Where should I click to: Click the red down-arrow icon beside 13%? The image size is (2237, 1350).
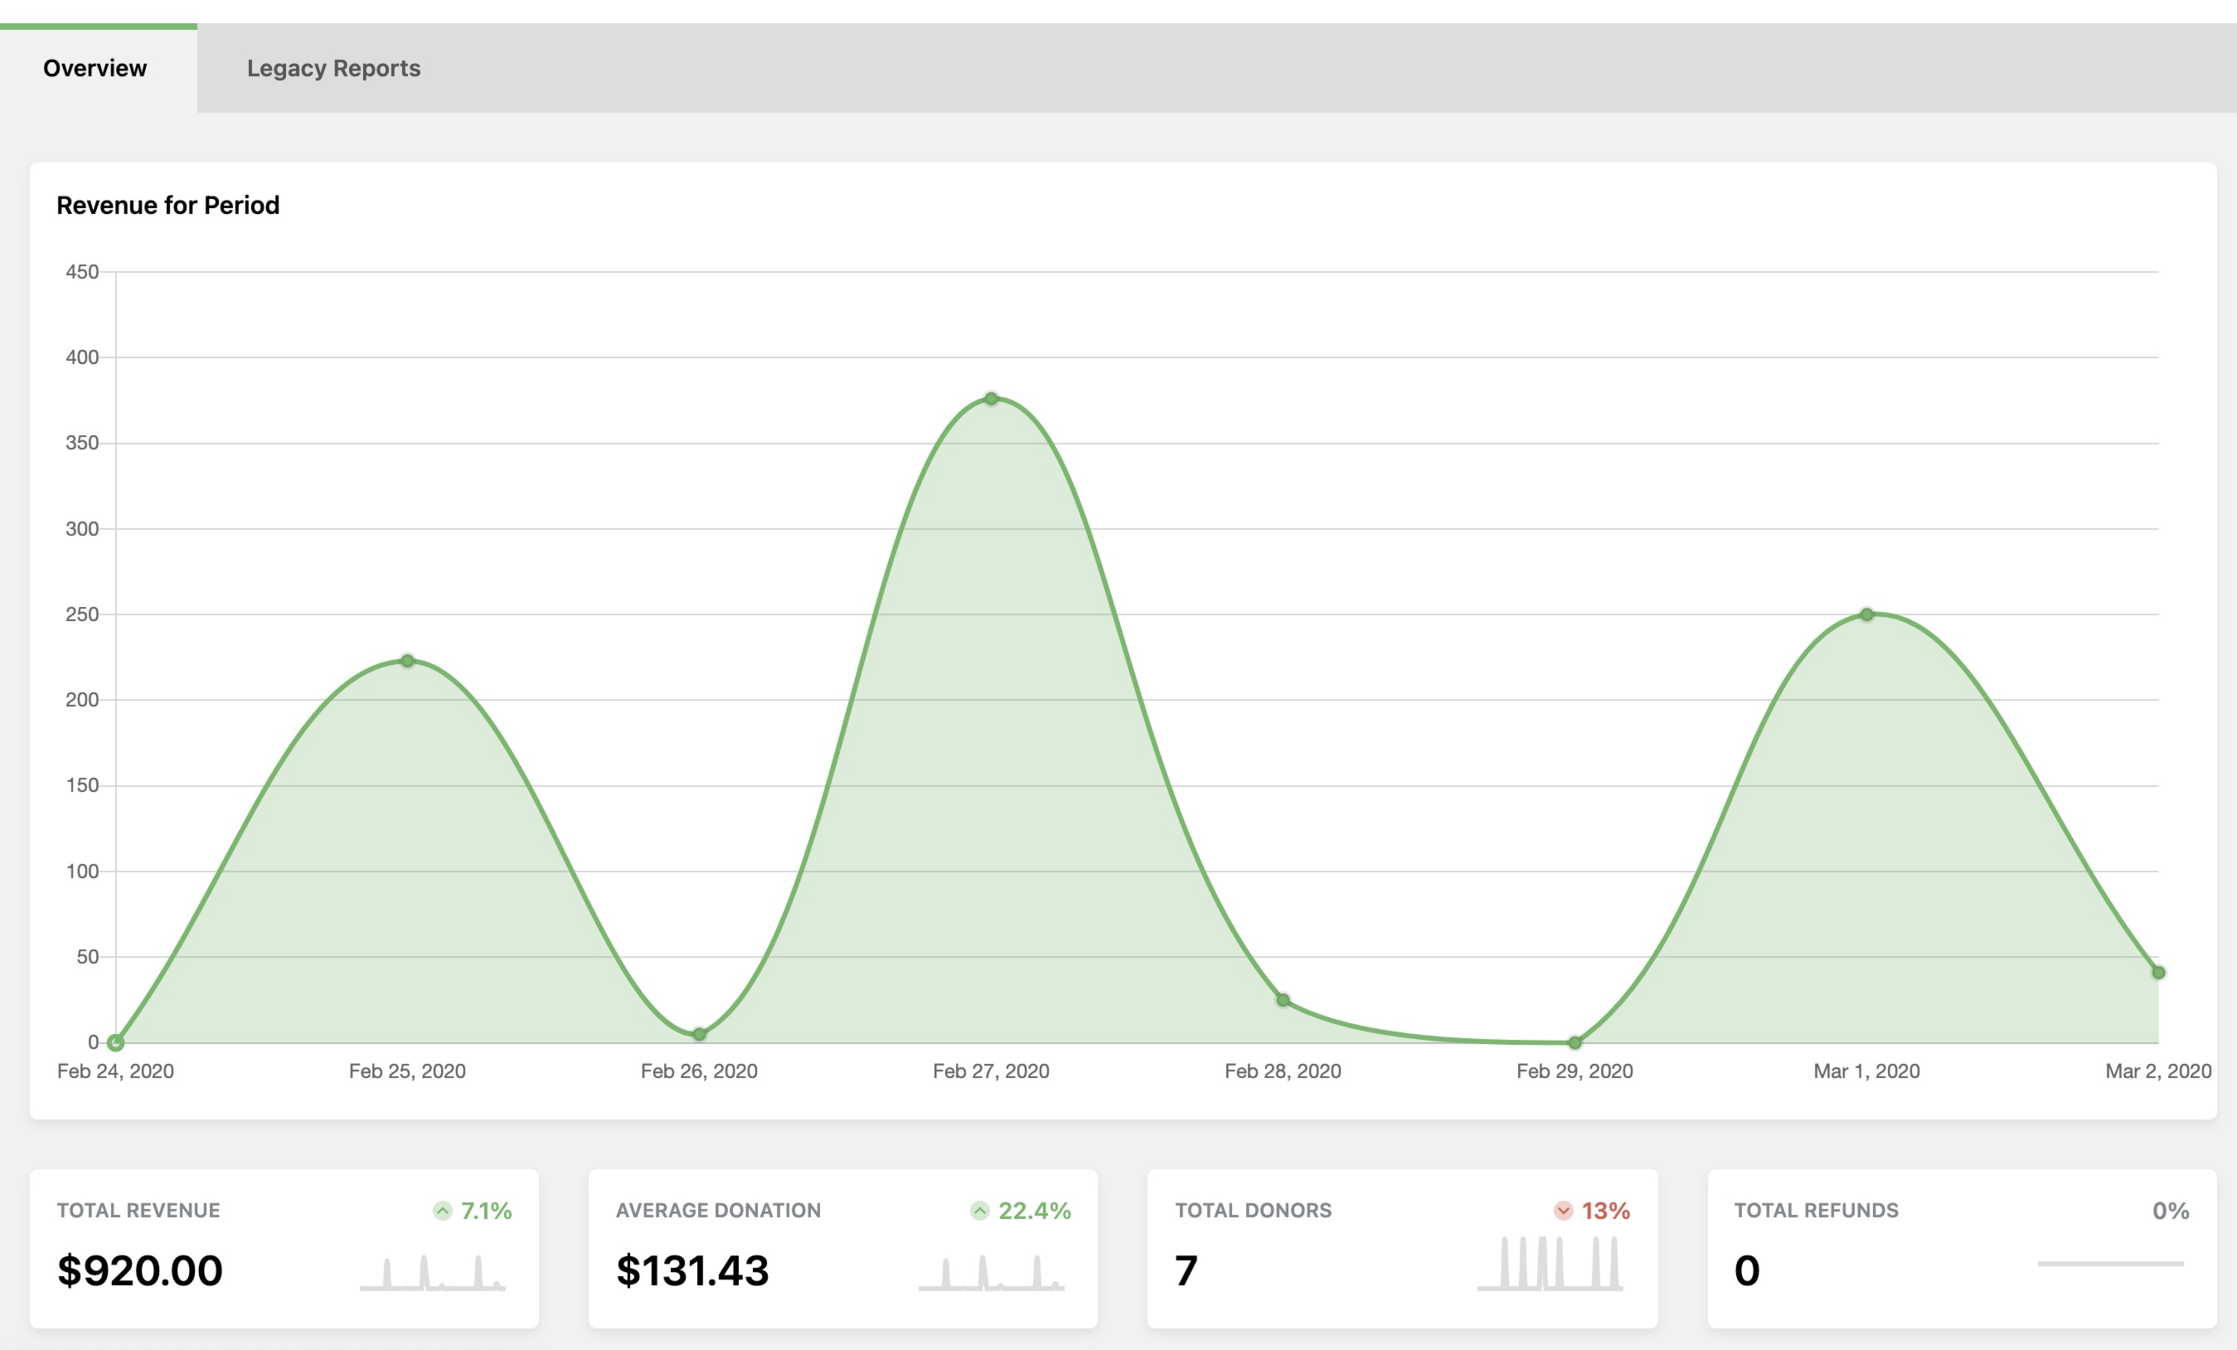pos(1563,1211)
